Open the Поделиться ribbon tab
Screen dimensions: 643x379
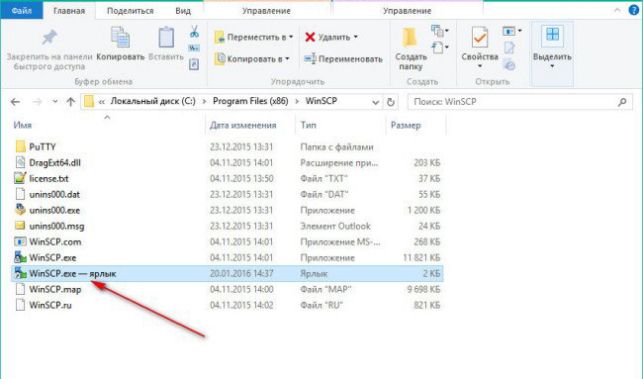[x=130, y=11]
